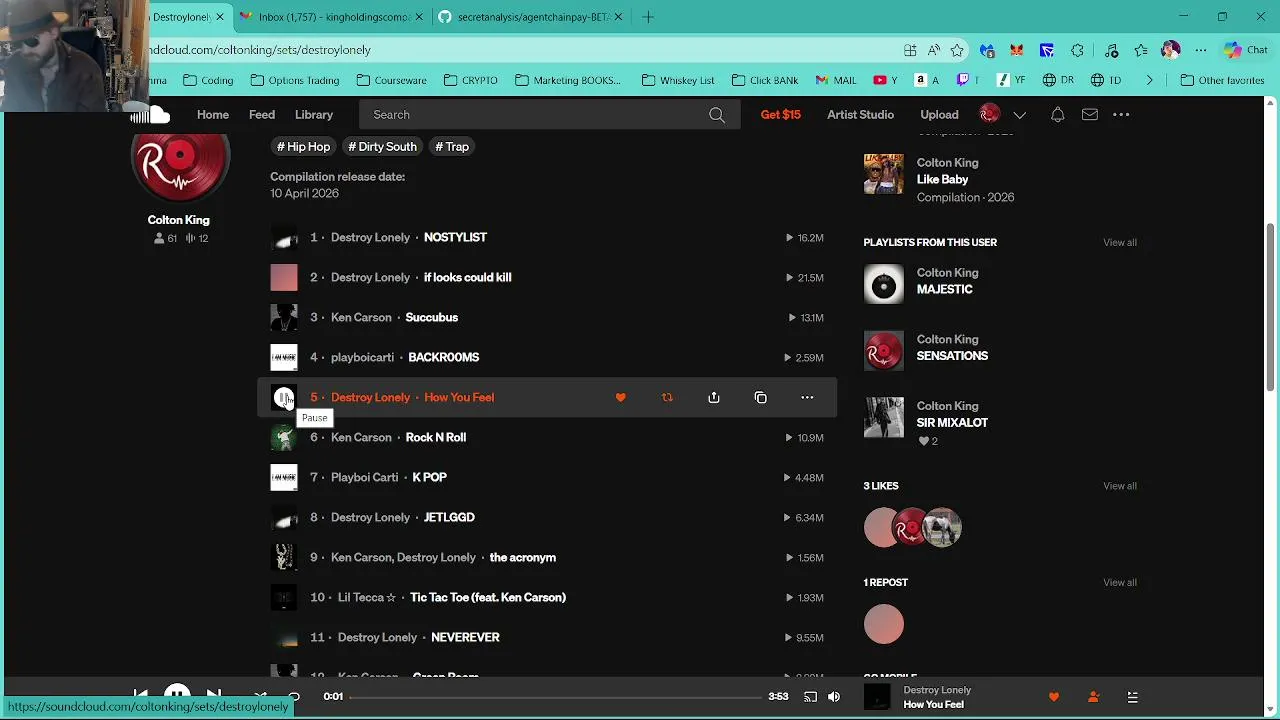
Task: Click the Get $15 offer link
Action: (781, 115)
